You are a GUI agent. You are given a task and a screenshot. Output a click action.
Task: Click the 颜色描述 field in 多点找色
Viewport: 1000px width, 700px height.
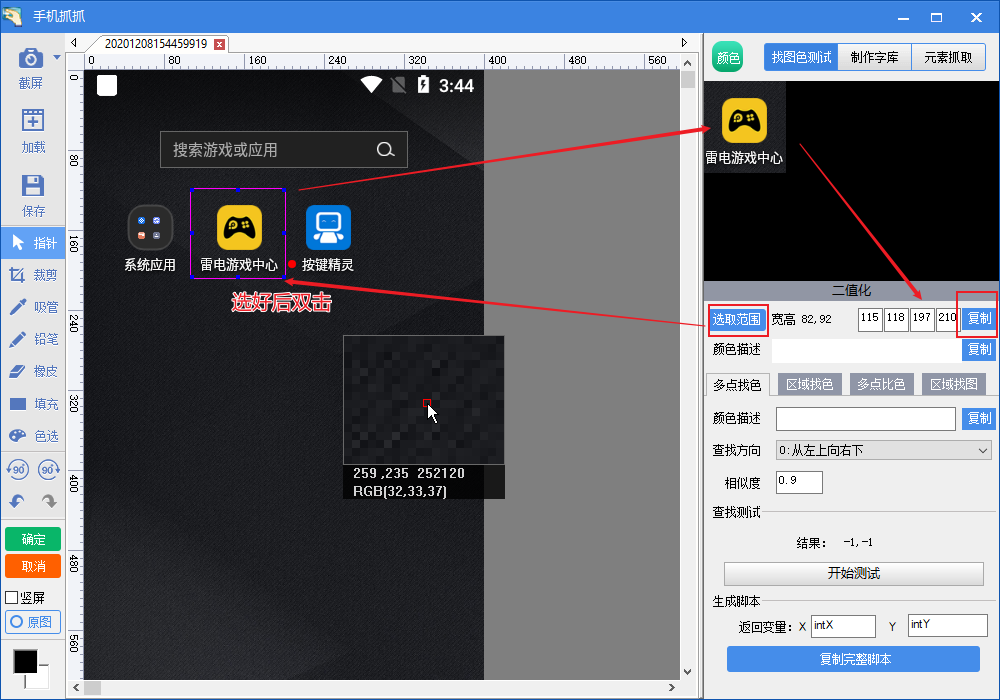click(x=865, y=419)
